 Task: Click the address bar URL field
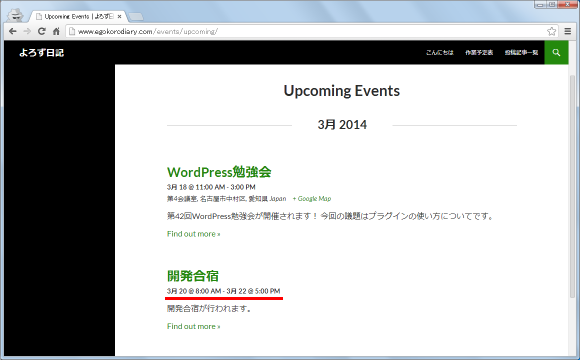click(x=307, y=31)
